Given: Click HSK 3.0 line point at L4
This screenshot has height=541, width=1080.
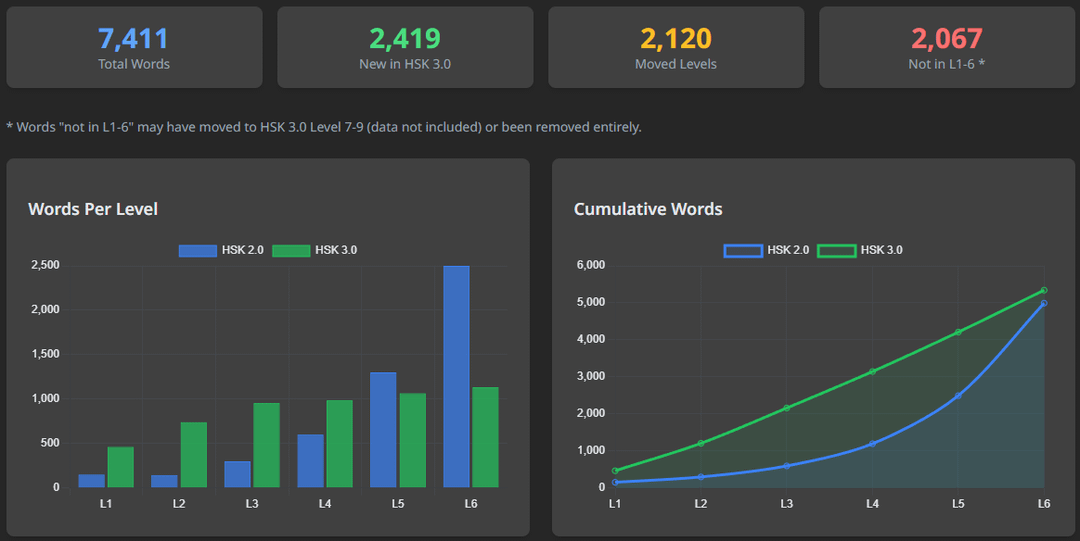Looking at the screenshot, I should coord(872,371).
